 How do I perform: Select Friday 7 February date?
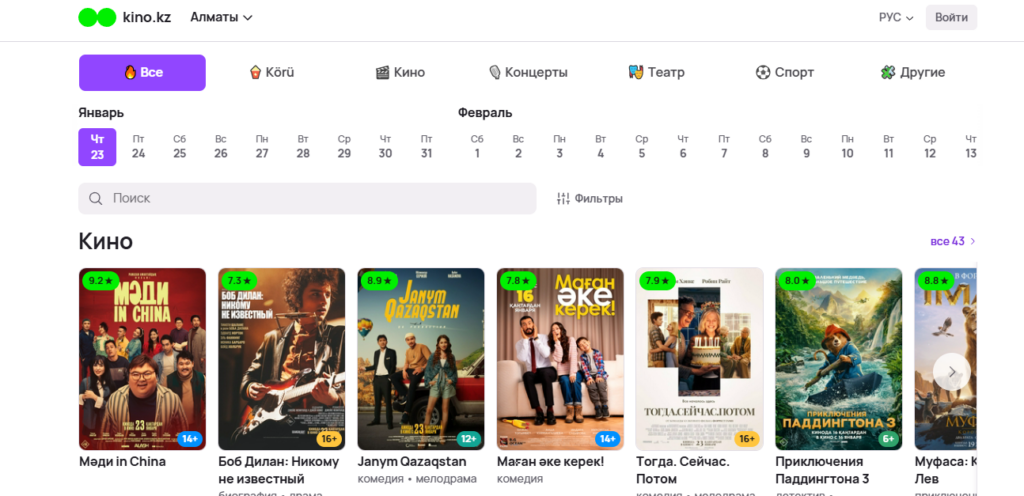pyautogui.click(x=724, y=147)
